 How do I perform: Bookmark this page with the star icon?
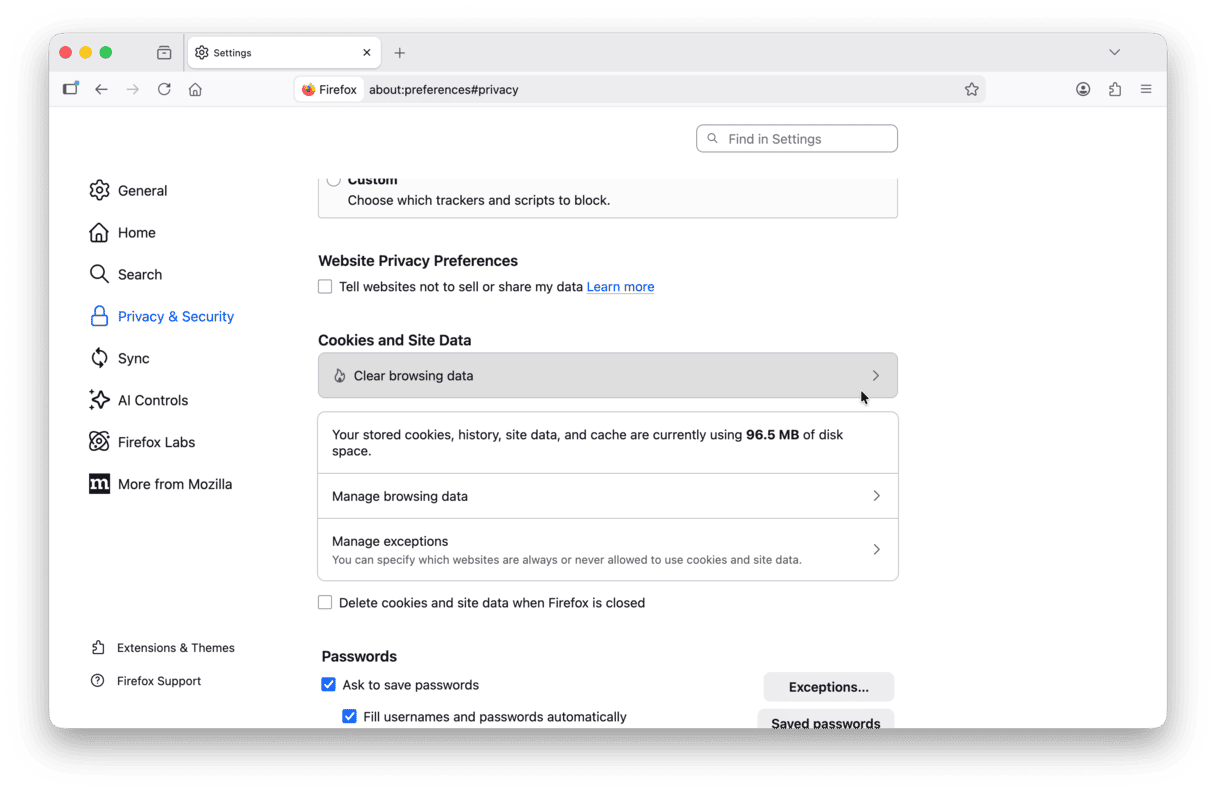pos(971,89)
